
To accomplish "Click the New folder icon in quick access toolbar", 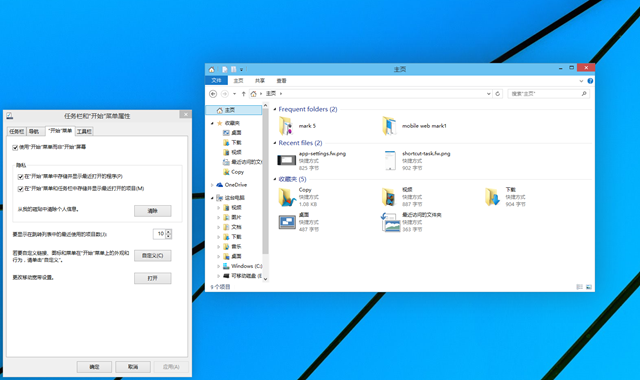I will [x=233, y=69].
